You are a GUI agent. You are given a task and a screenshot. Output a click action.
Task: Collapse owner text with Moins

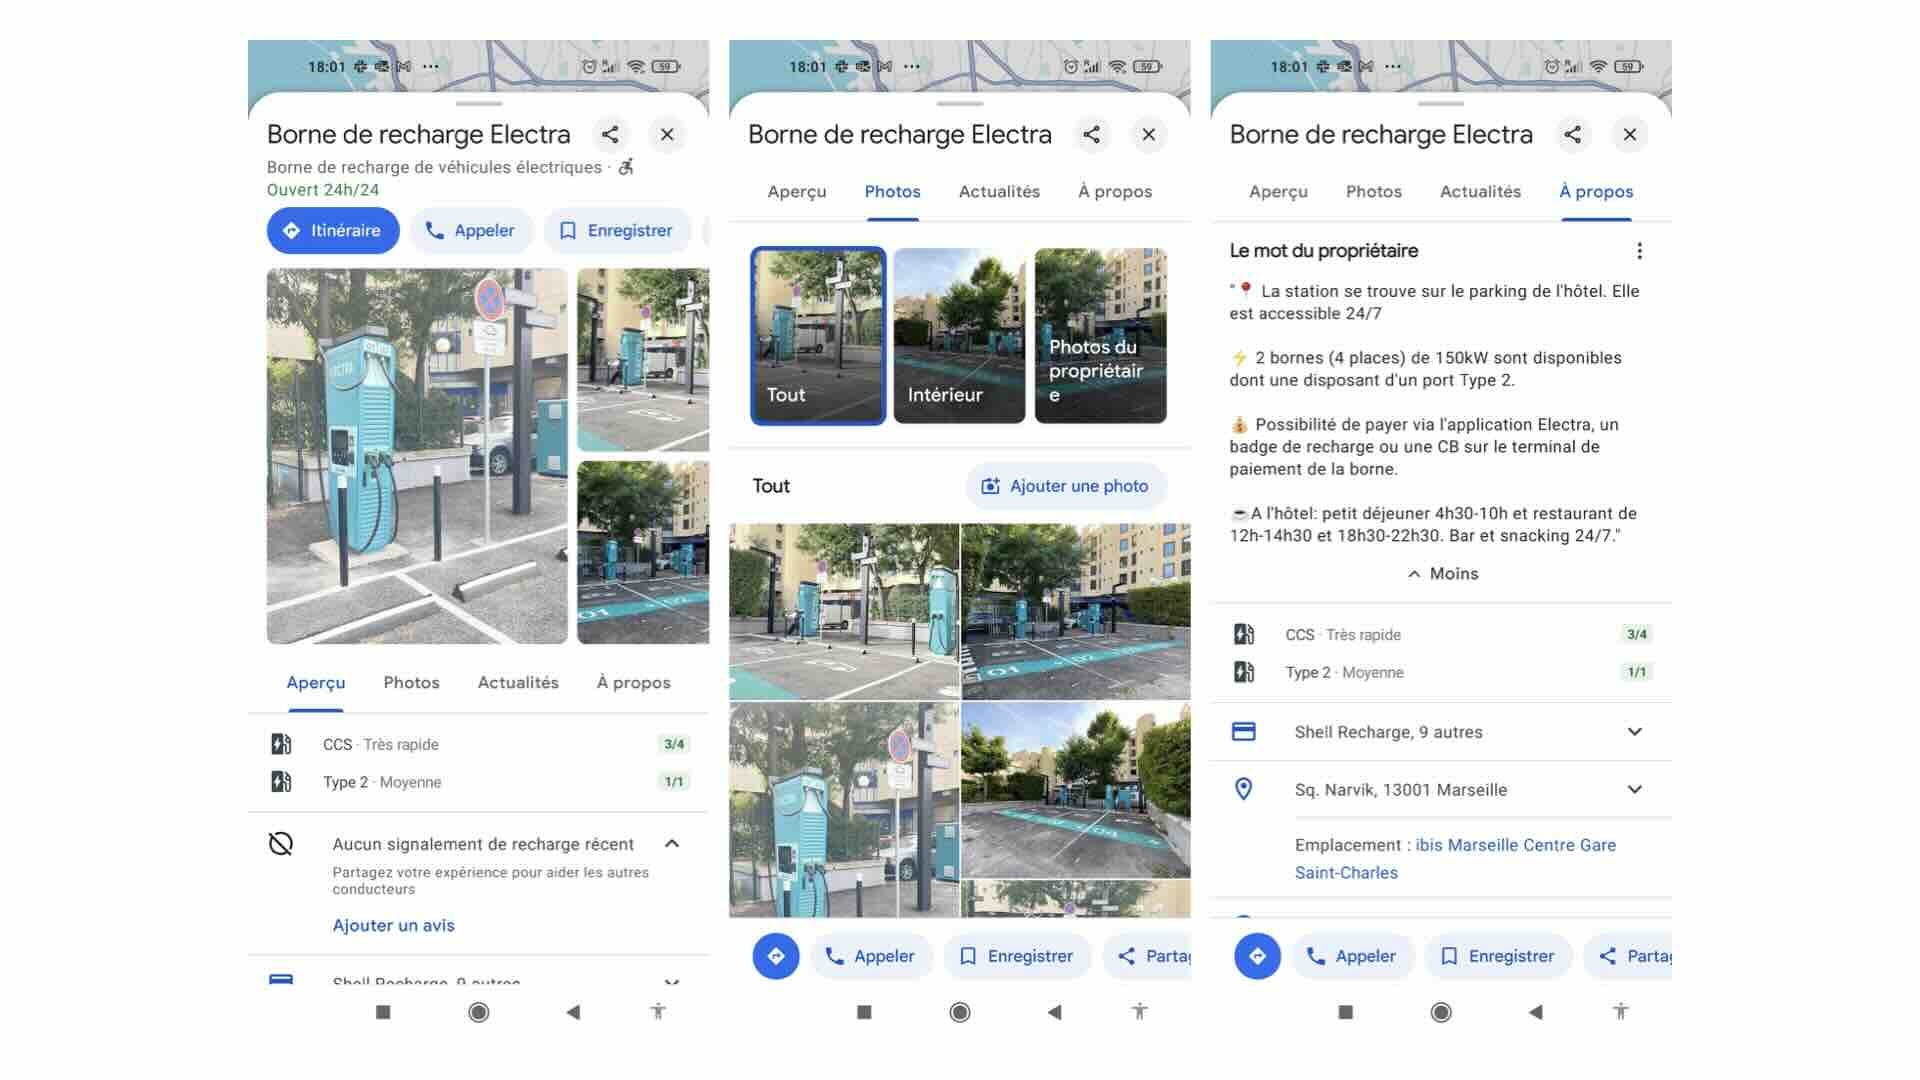tap(1442, 574)
